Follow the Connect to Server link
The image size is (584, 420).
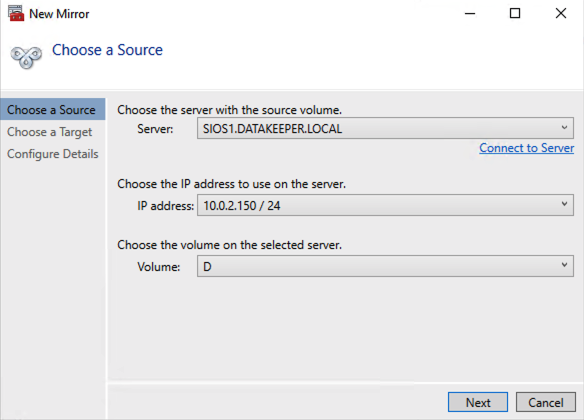coord(526,148)
